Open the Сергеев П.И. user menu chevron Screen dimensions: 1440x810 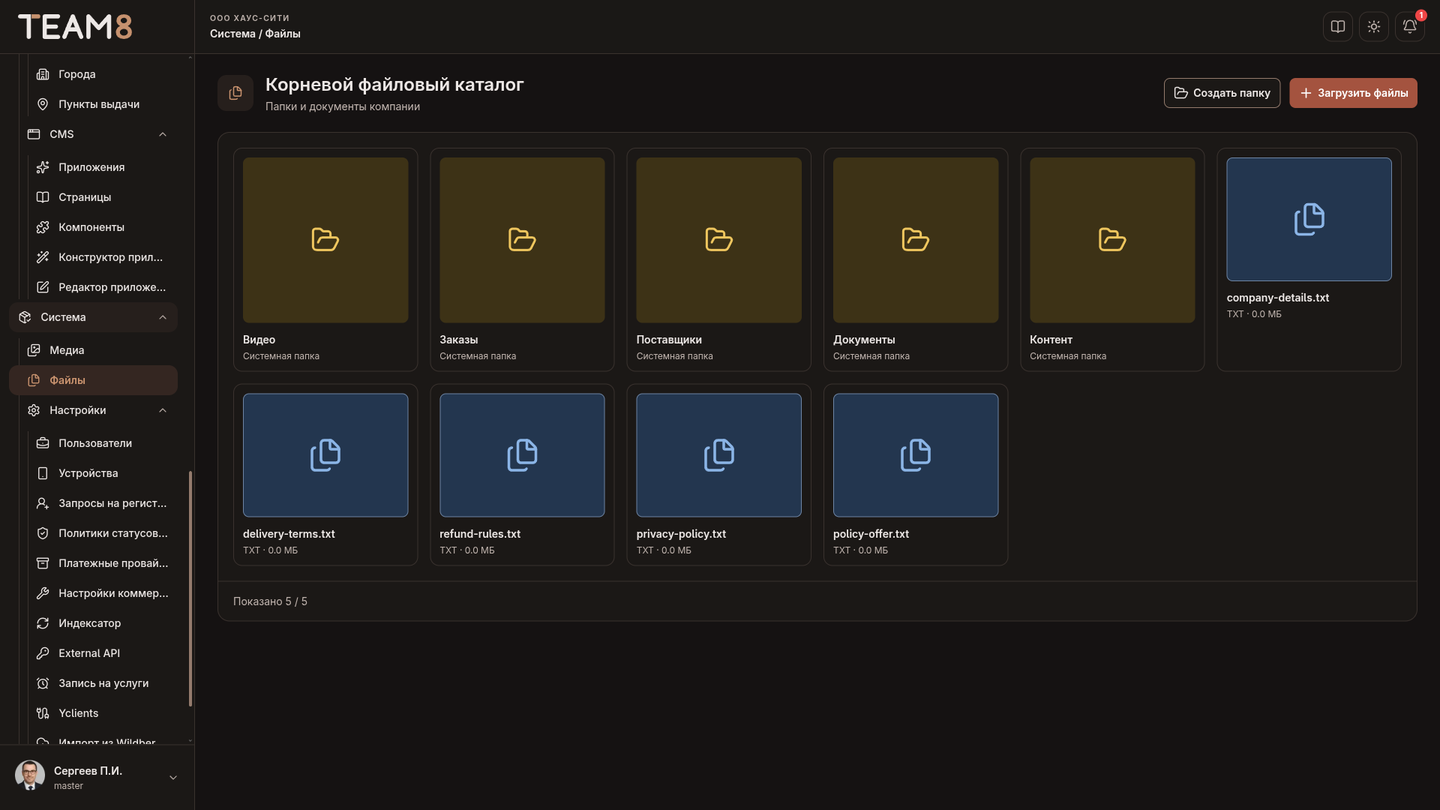173,777
